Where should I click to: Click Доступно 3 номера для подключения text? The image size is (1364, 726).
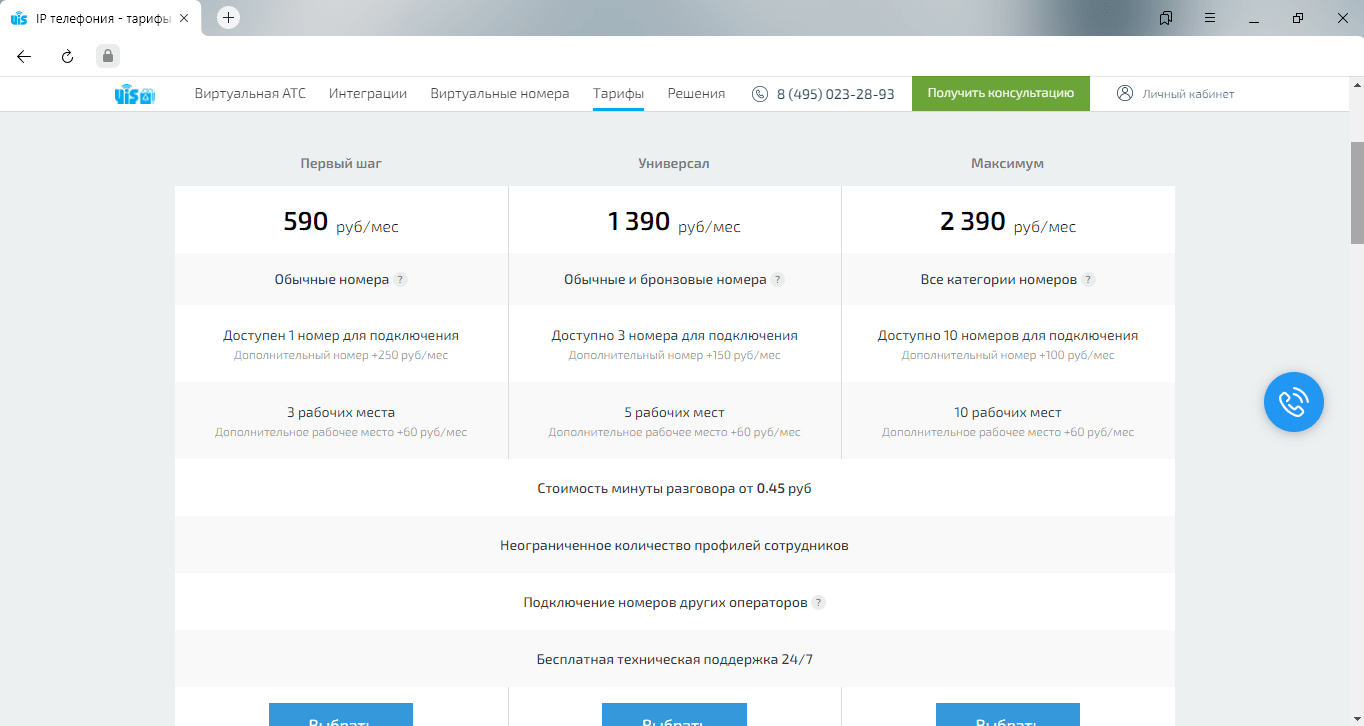[675, 336]
